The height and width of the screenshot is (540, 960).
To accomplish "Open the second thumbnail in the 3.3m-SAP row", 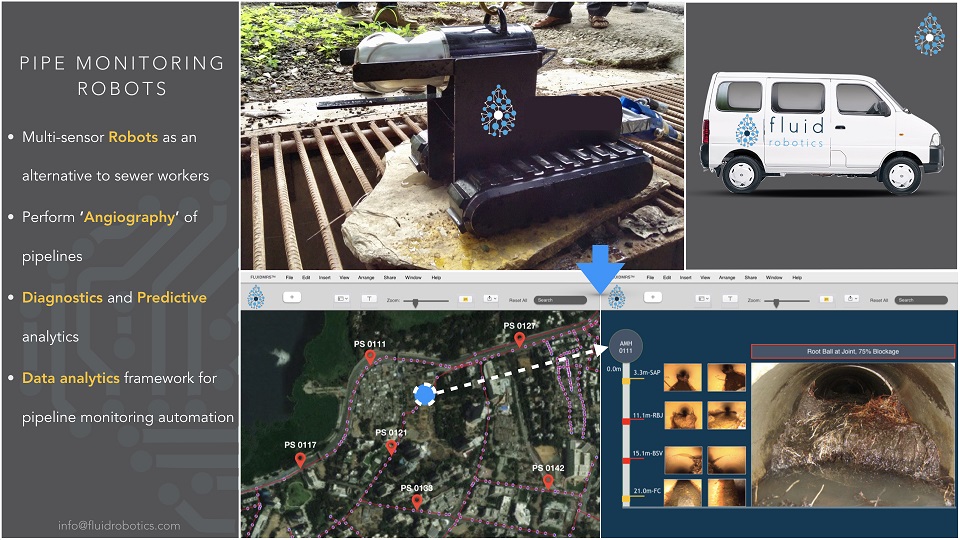I will click(x=727, y=377).
